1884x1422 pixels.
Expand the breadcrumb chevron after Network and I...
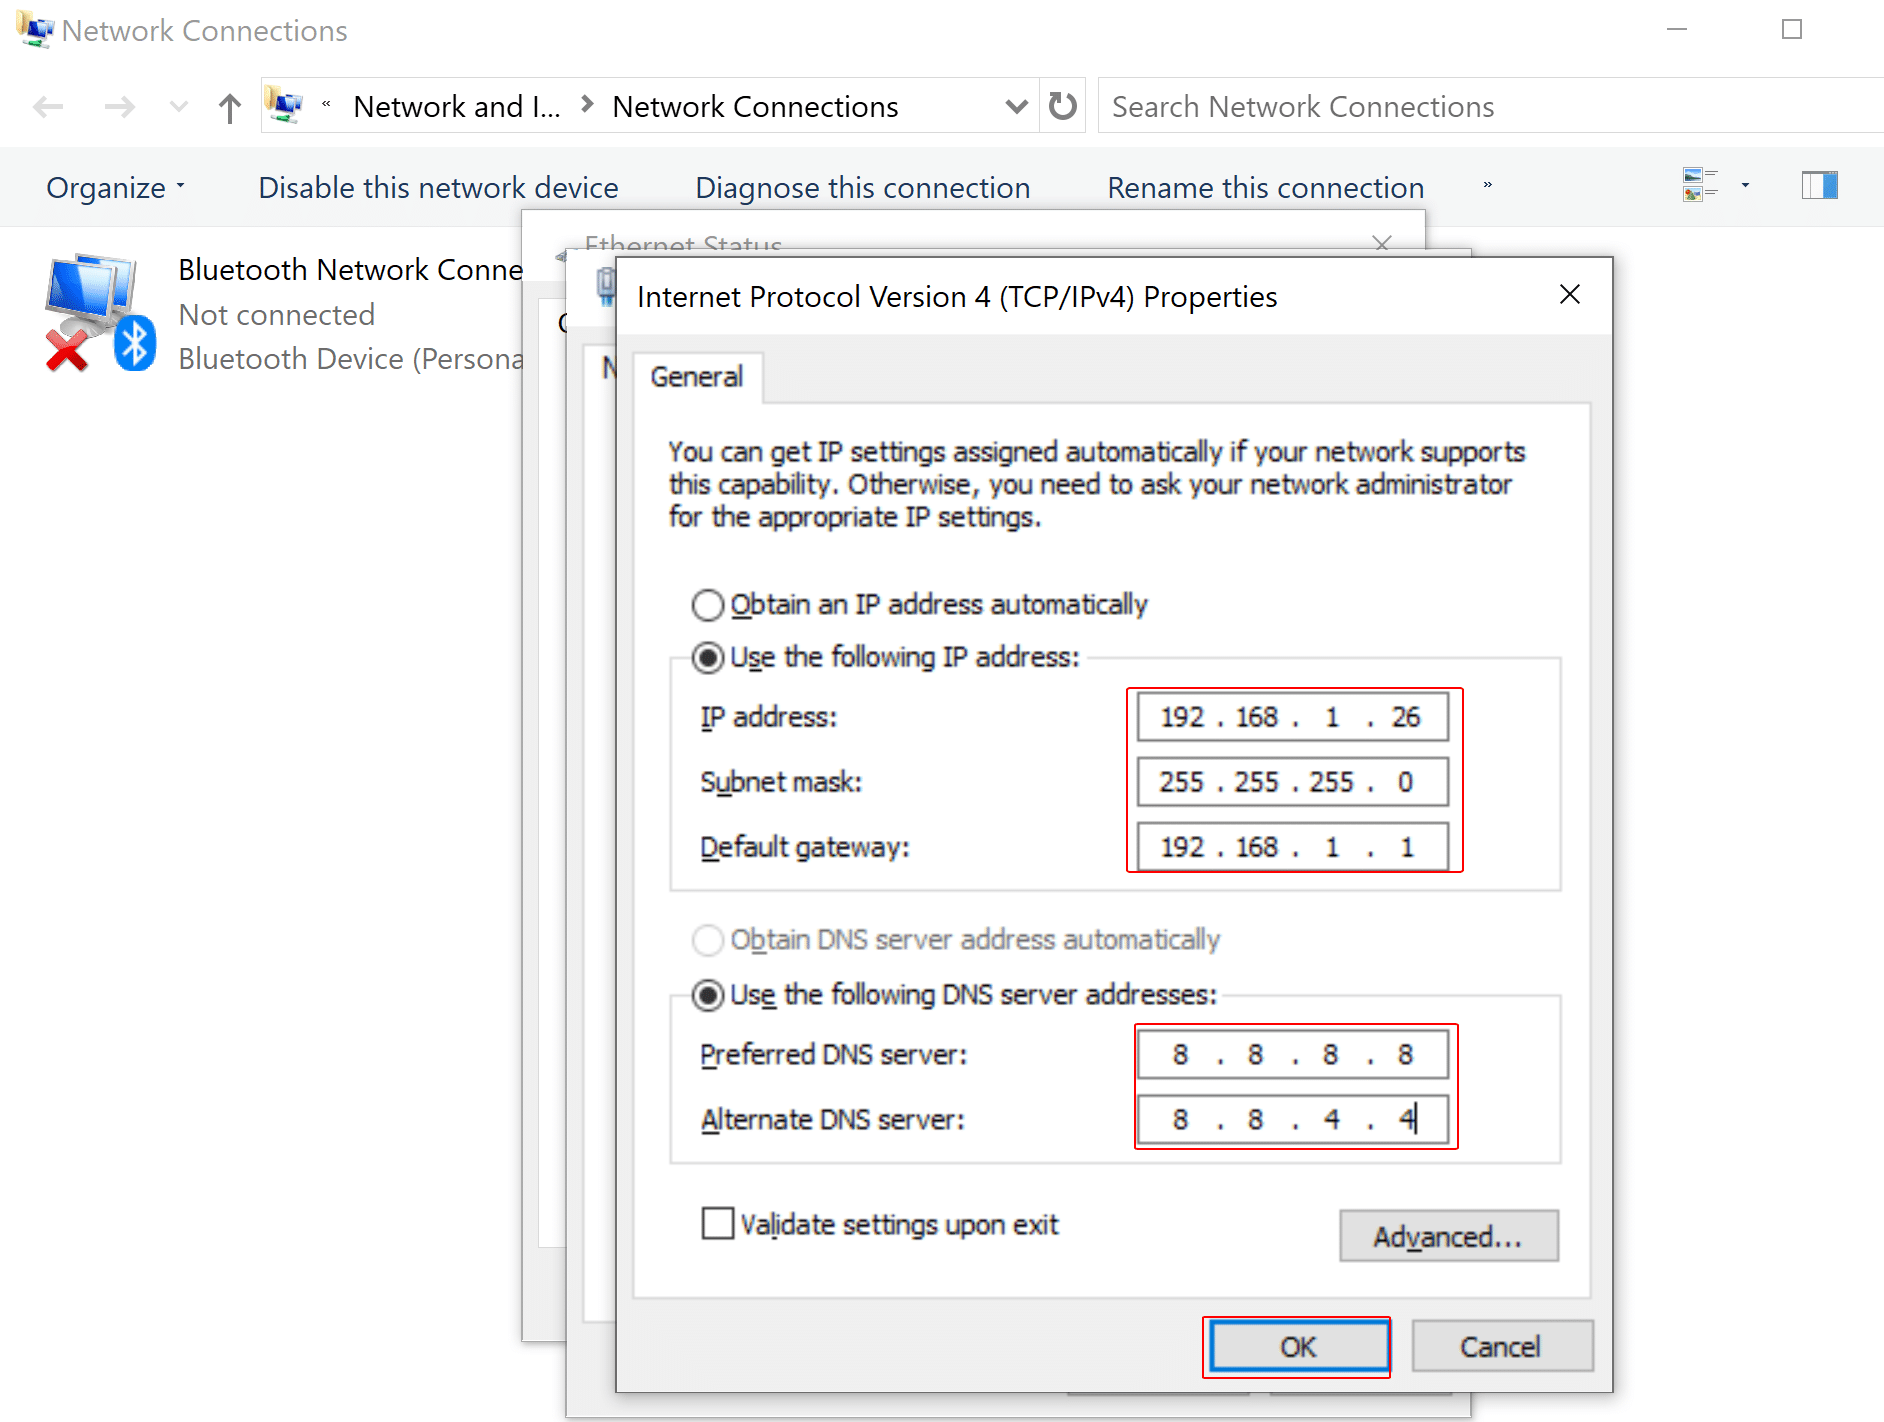(x=587, y=104)
